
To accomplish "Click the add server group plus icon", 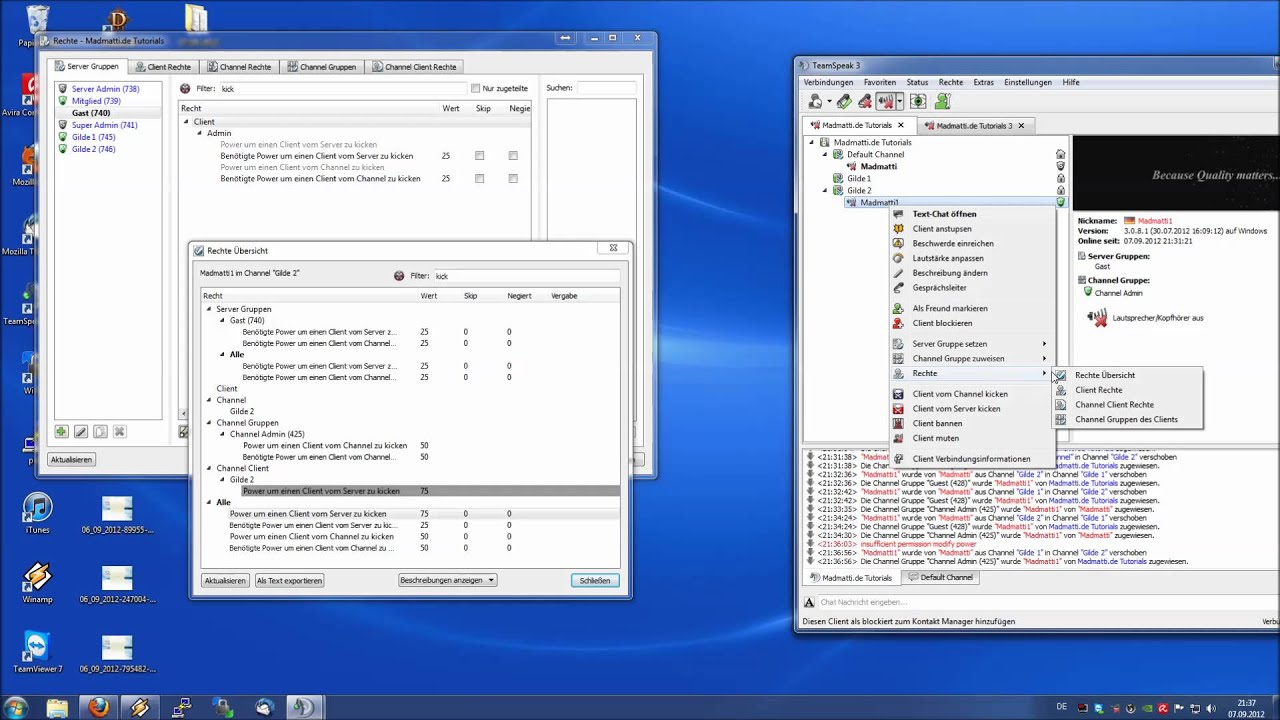I will [62, 432].
